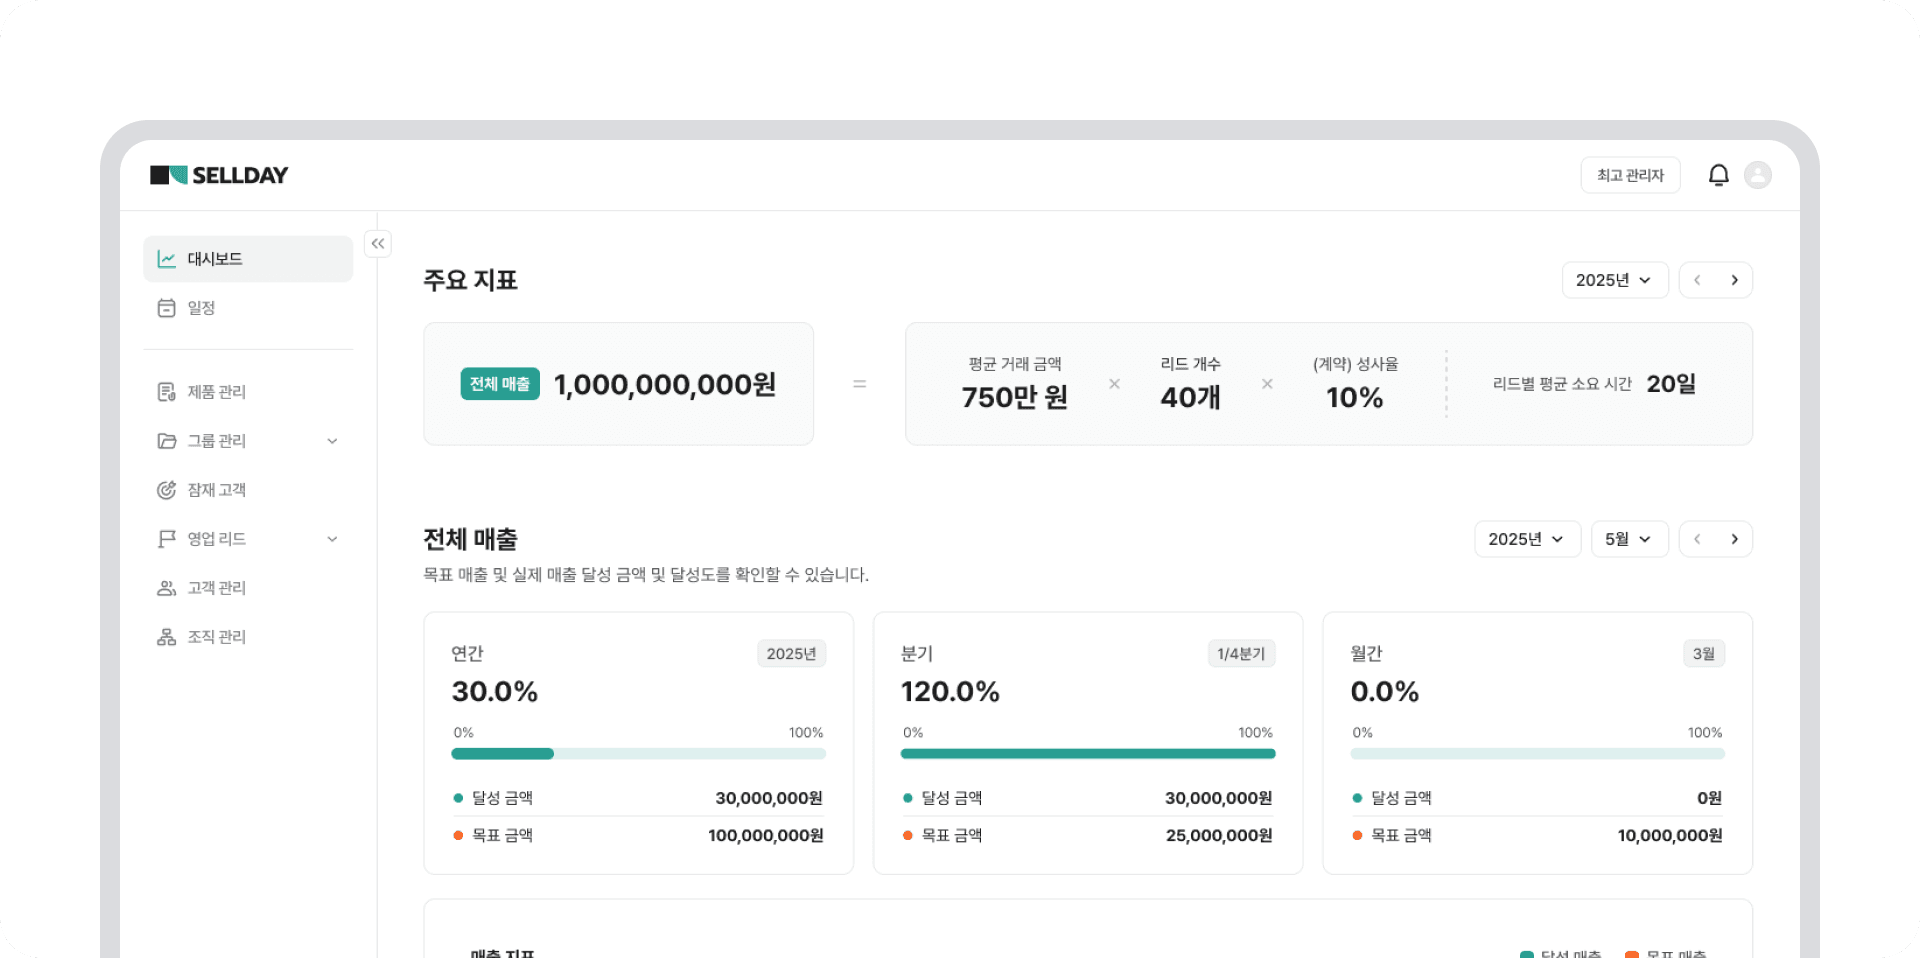
Task: Collapse the sidebar with the double-chevron button
Action: click(378, 243)
